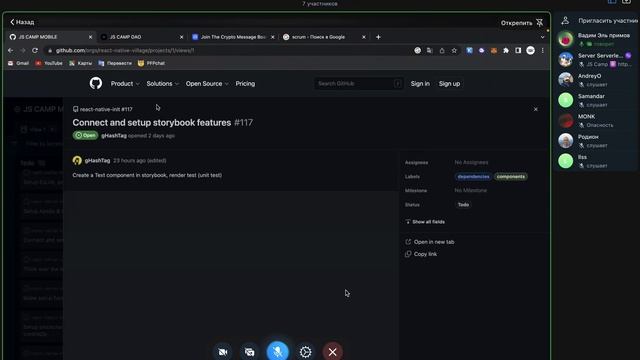Click the Sign in link
The image size is (640, 360).
click(420, 84)
